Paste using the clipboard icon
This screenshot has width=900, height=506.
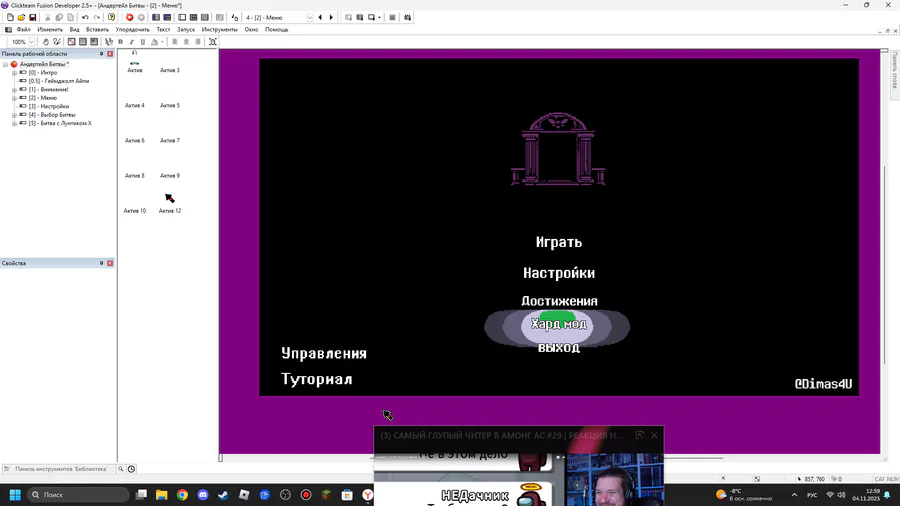pos(71,17)
